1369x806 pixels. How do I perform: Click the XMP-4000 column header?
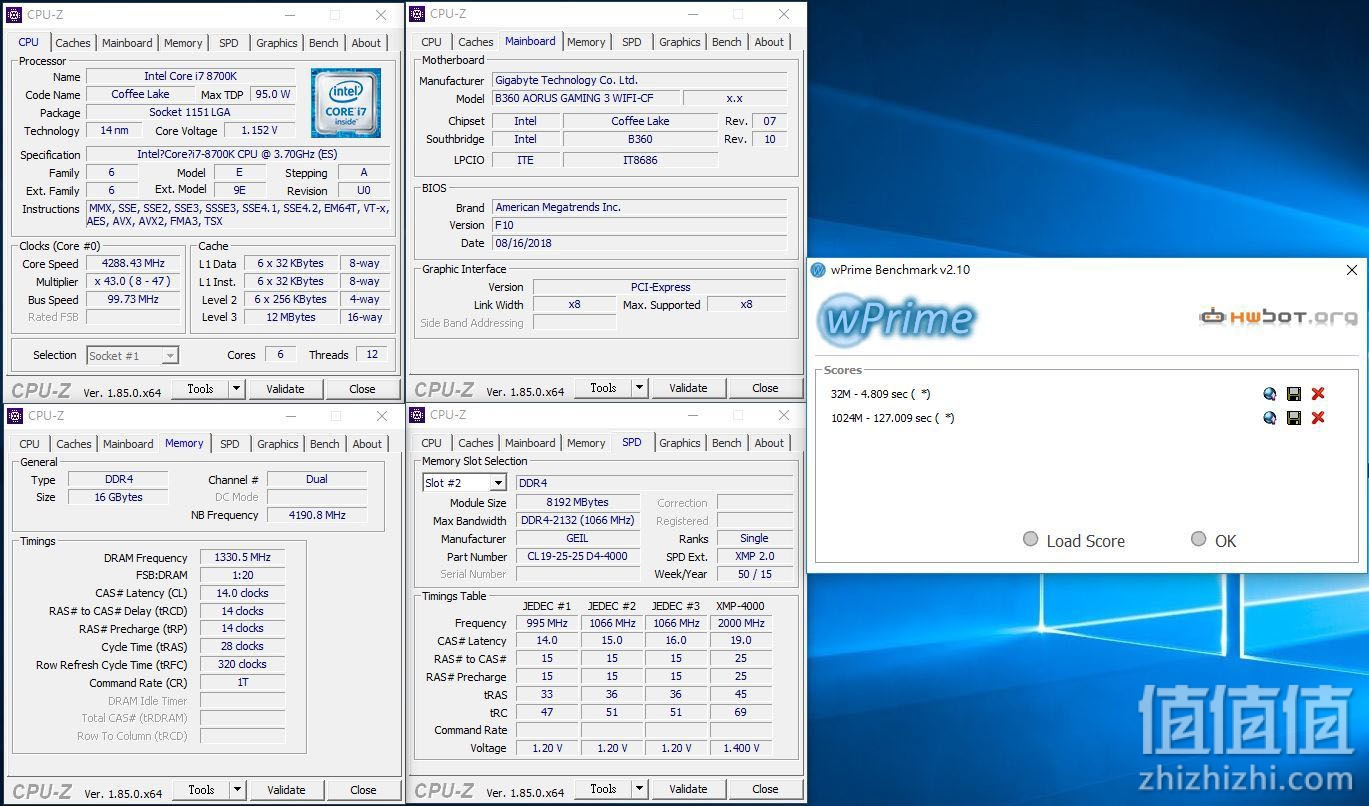click(x=741, y=606)
